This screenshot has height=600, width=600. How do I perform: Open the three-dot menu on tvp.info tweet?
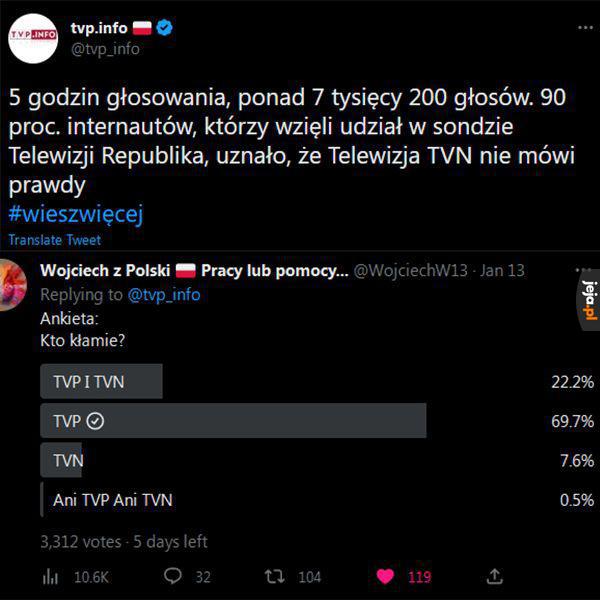[x=585, y=28]
